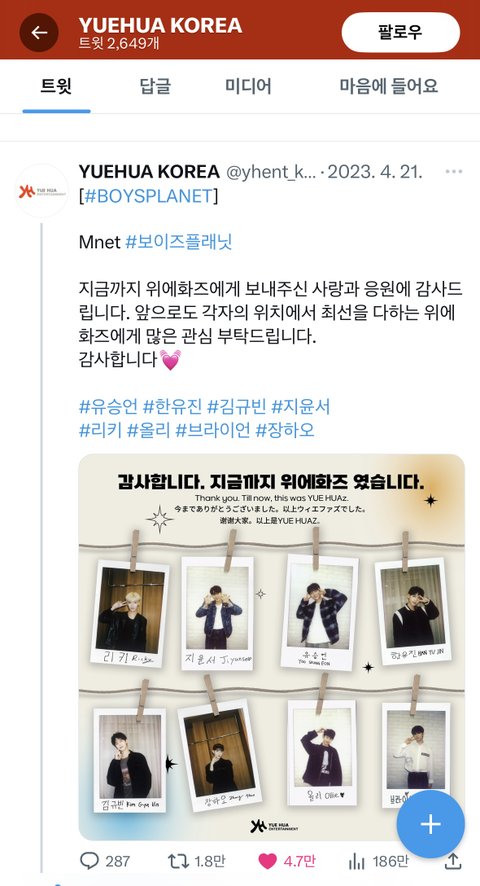The image size is (480, 886).
Task: Open the tweet date 2023. 4. 21.
Action: 375,172
